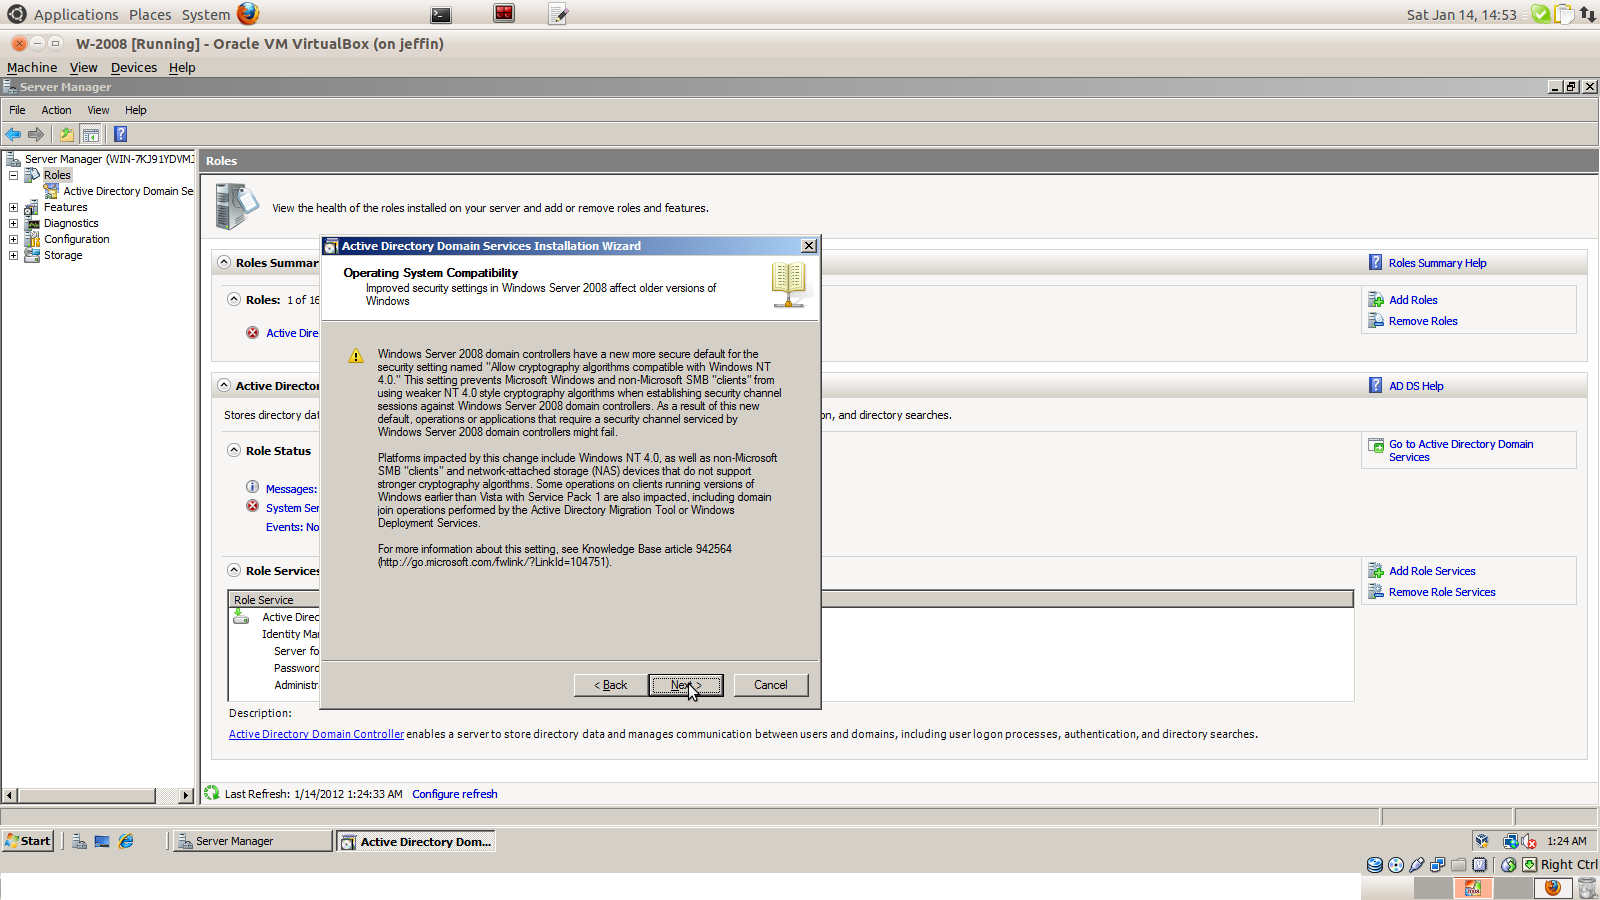
Task: Click the Internet Explorer quick launch icon
Action: point(126,841)
